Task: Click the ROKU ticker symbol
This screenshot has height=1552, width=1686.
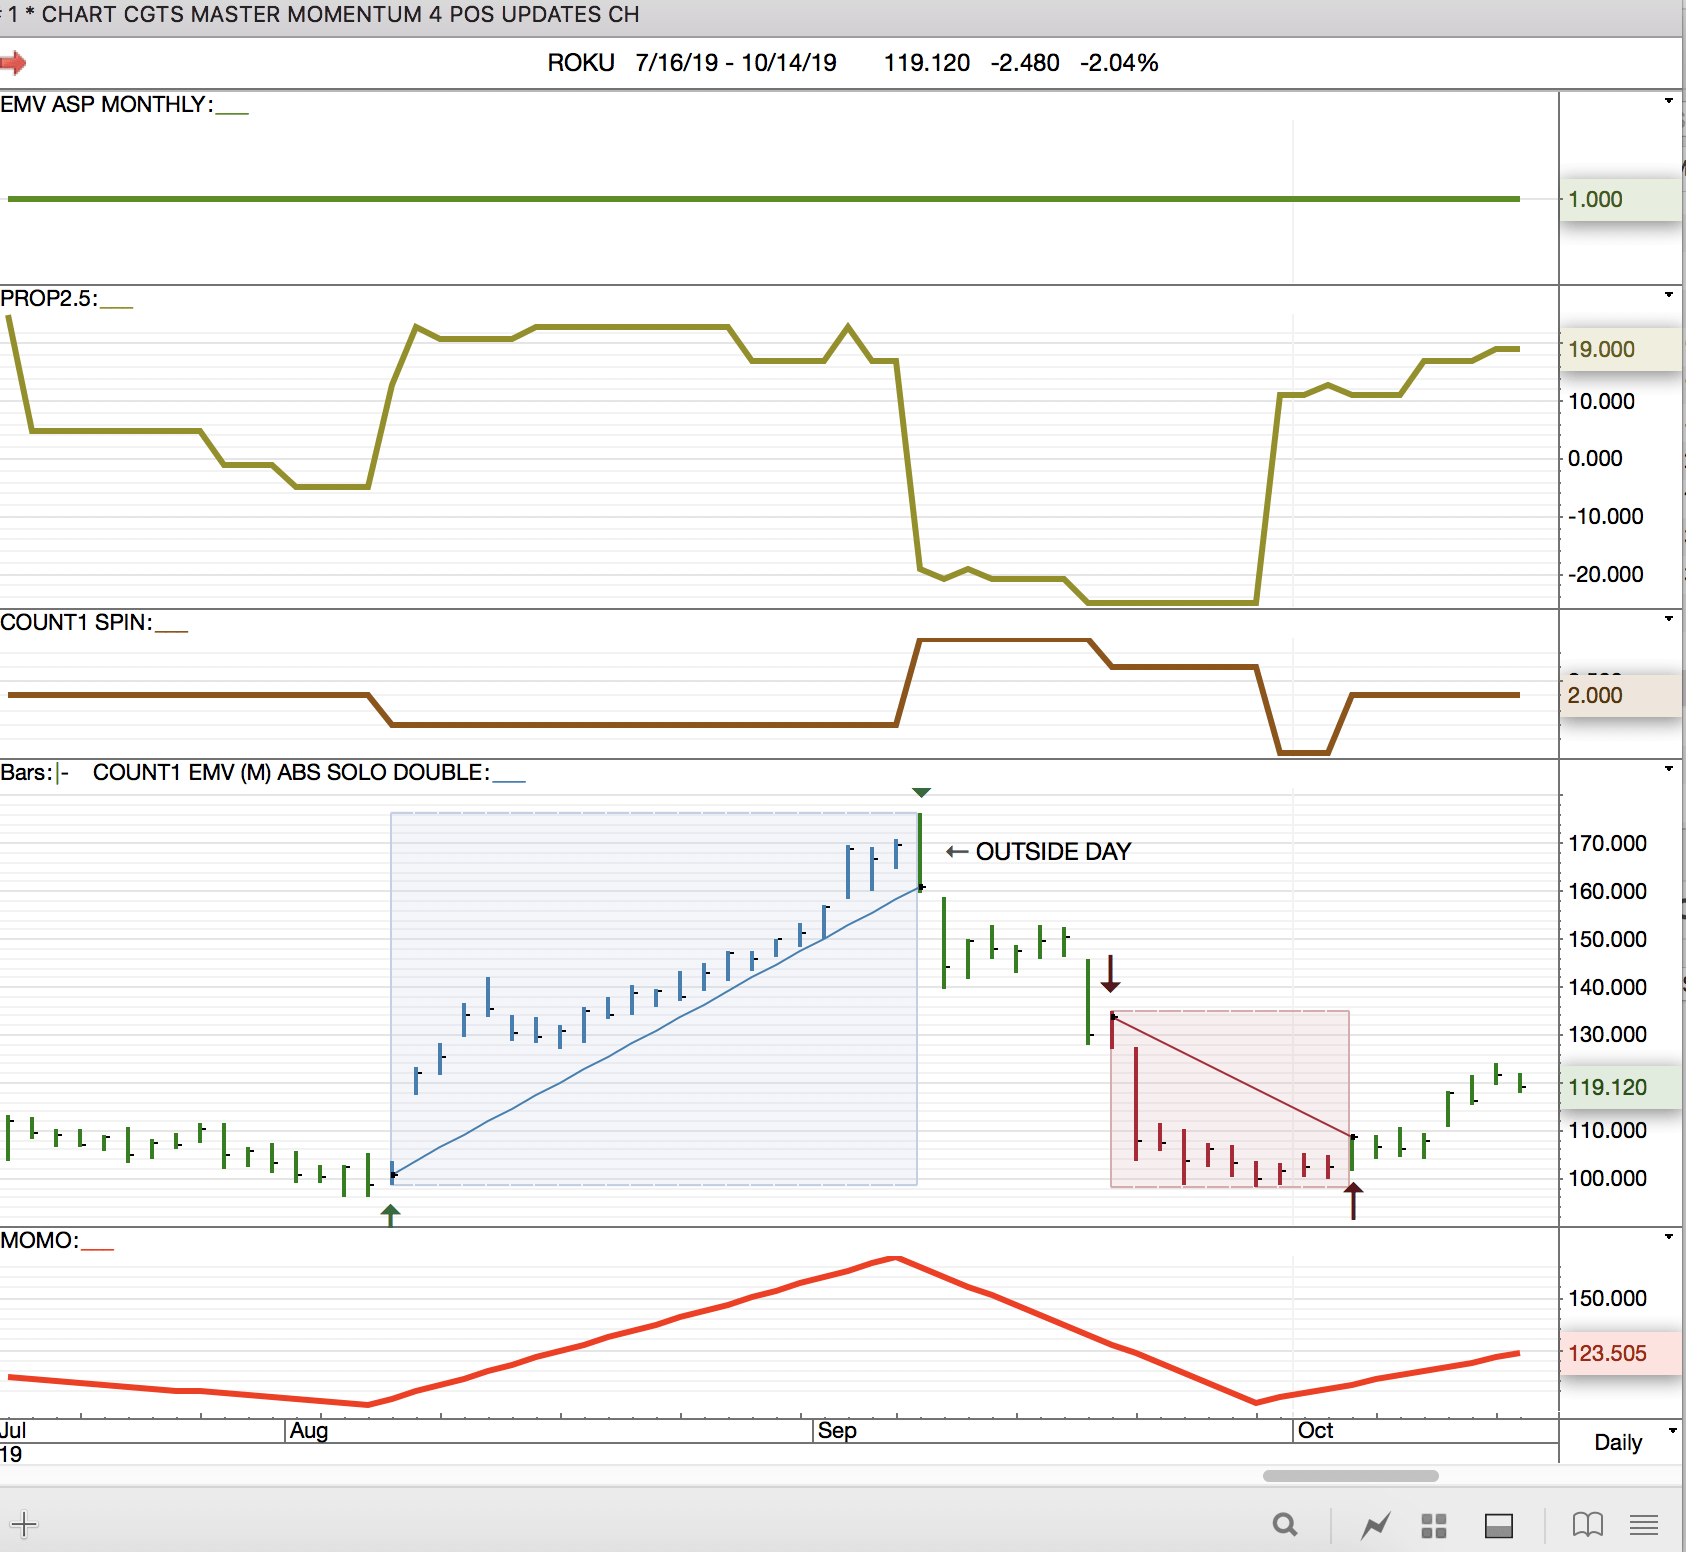Action: (581, 63)
